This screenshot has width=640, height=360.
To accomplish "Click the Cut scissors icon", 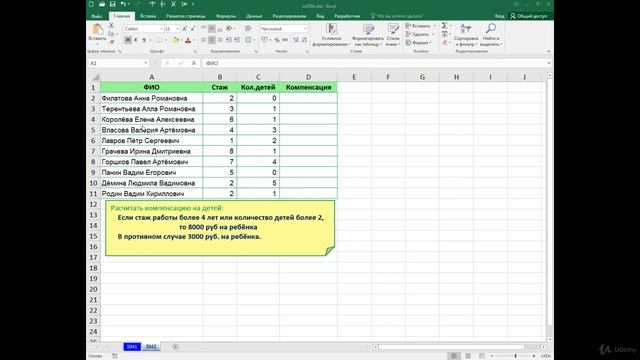I will [x=111, y=26].
